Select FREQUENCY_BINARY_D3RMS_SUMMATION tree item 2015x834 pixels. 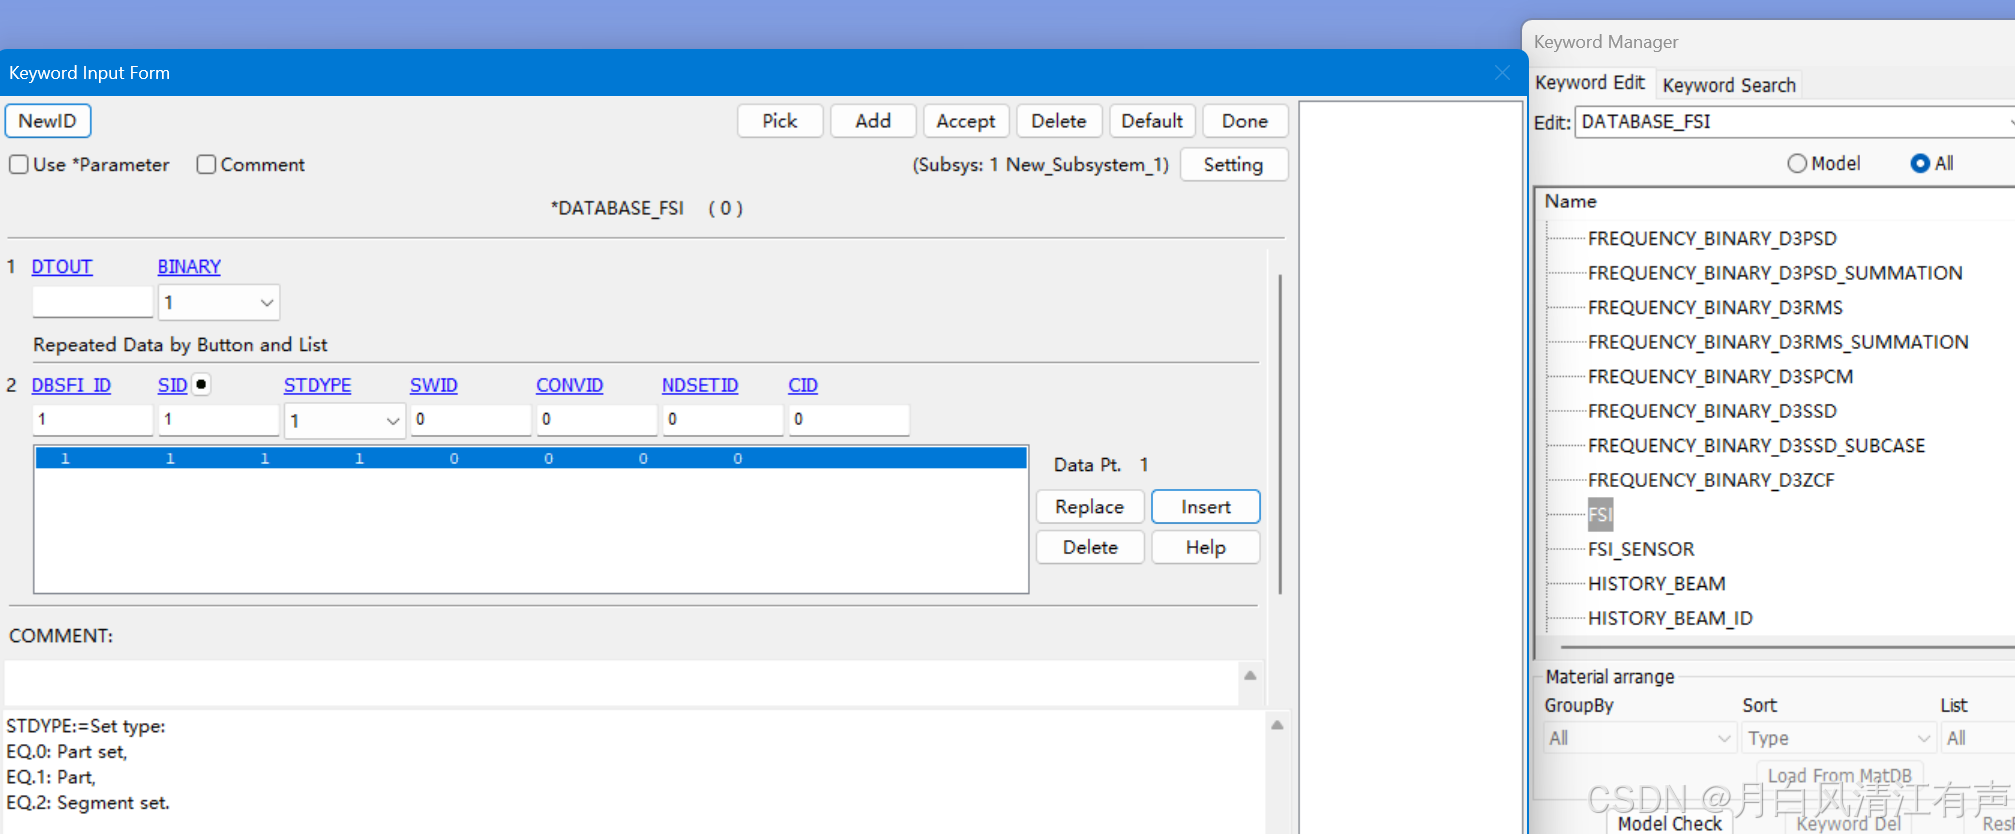click(x=1778, y=342)
